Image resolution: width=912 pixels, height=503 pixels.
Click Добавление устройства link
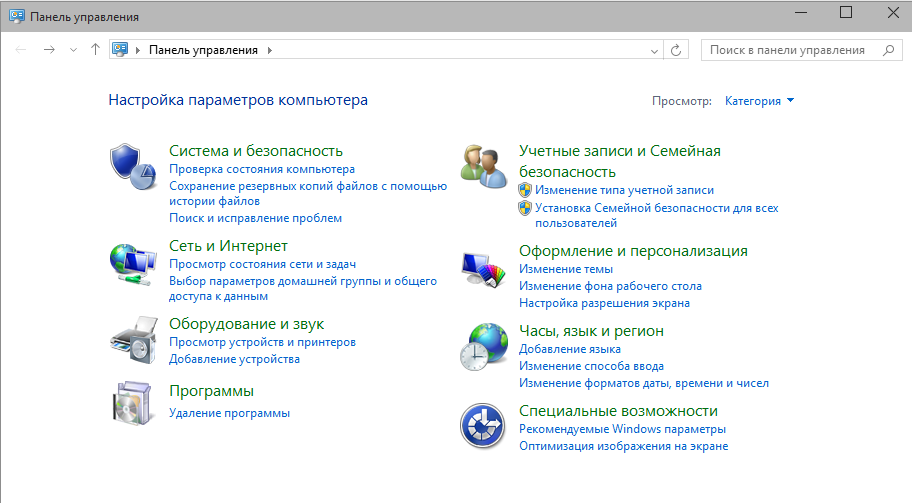[x=234, y=359]
